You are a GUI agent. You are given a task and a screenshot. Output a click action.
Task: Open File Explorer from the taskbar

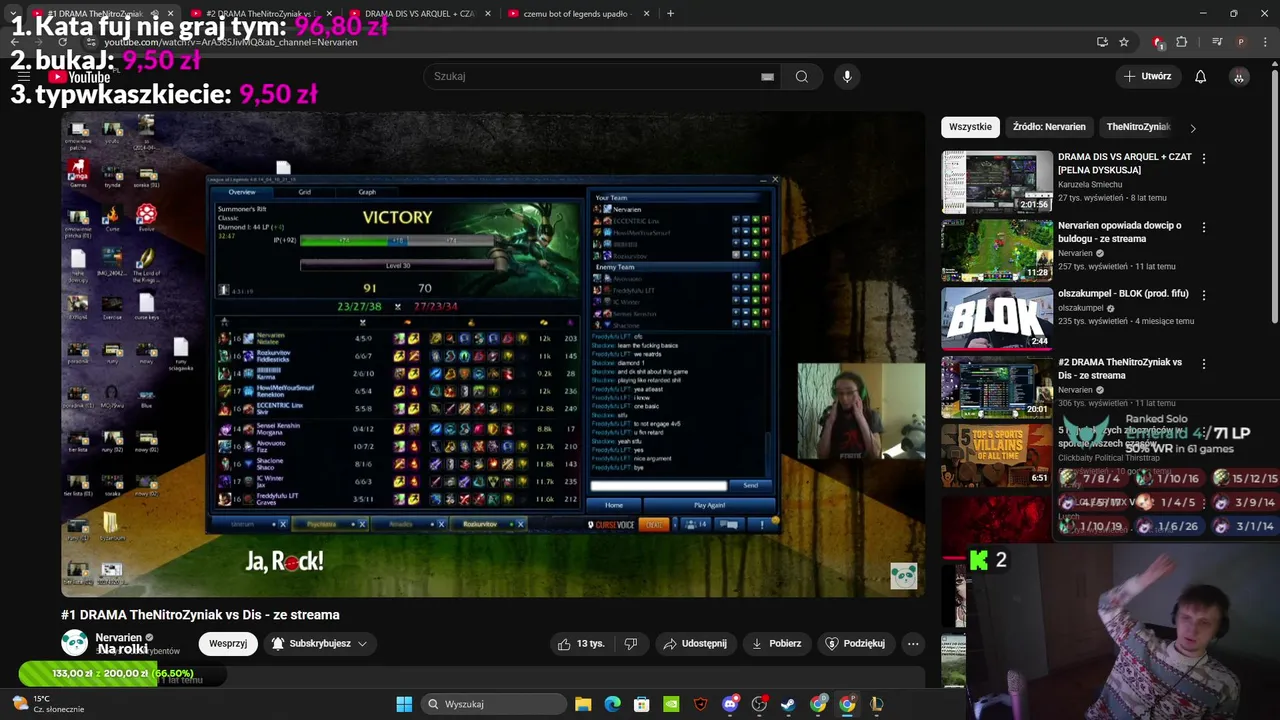[x=583, y=704]
